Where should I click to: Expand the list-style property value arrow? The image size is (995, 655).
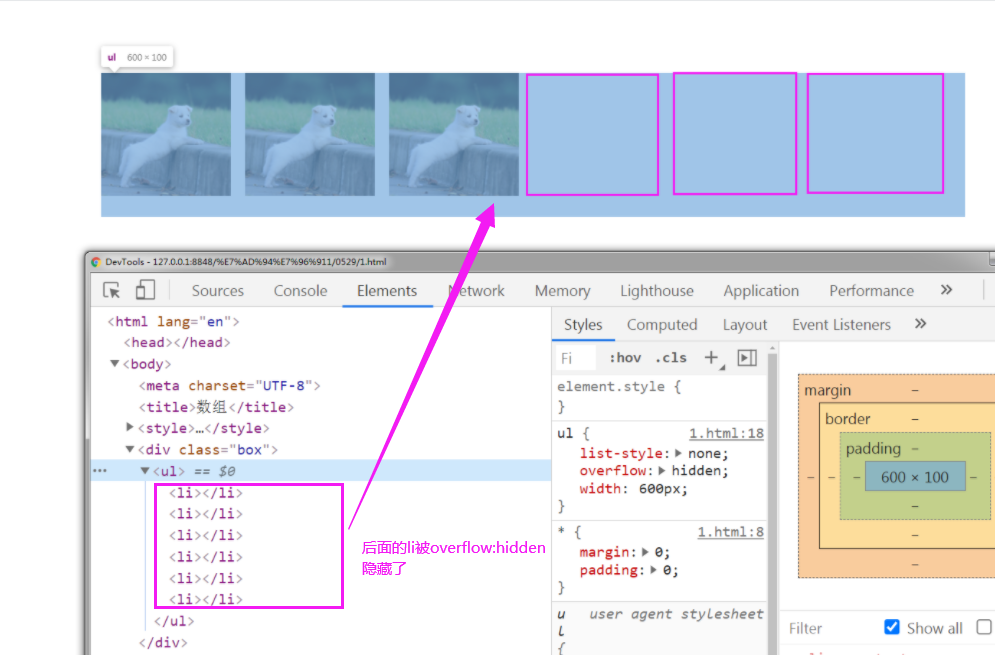[x=678, y=453]
